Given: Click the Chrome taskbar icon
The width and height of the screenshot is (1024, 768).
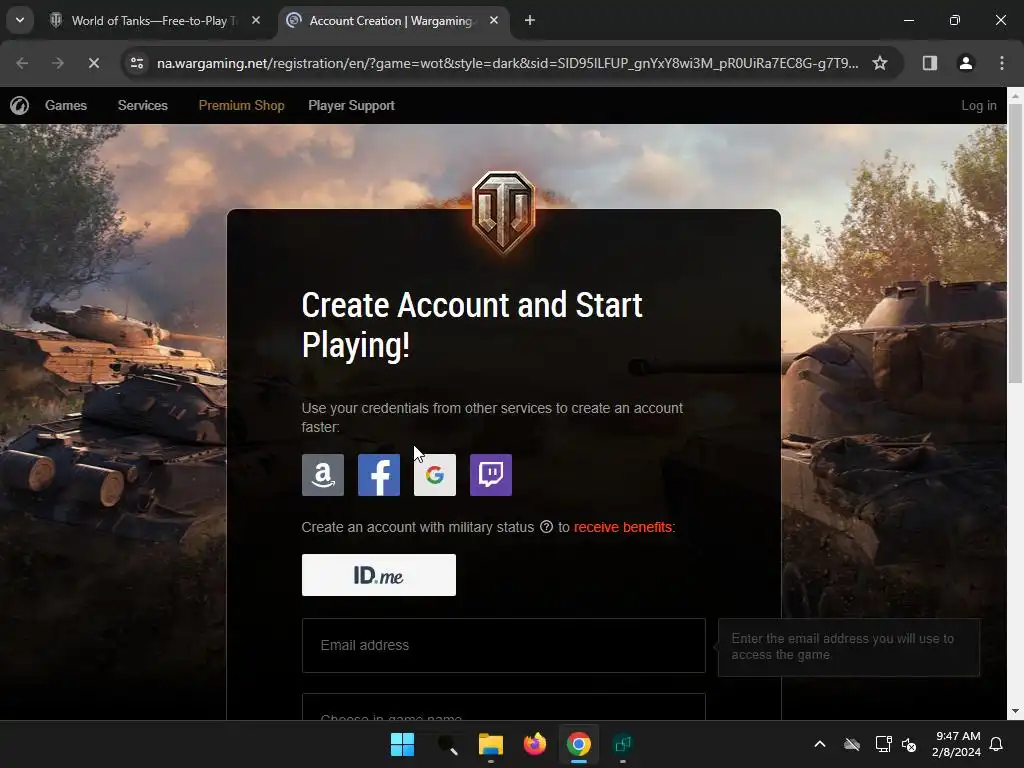Looking at the screenshot, I should (x=579, y=744).
